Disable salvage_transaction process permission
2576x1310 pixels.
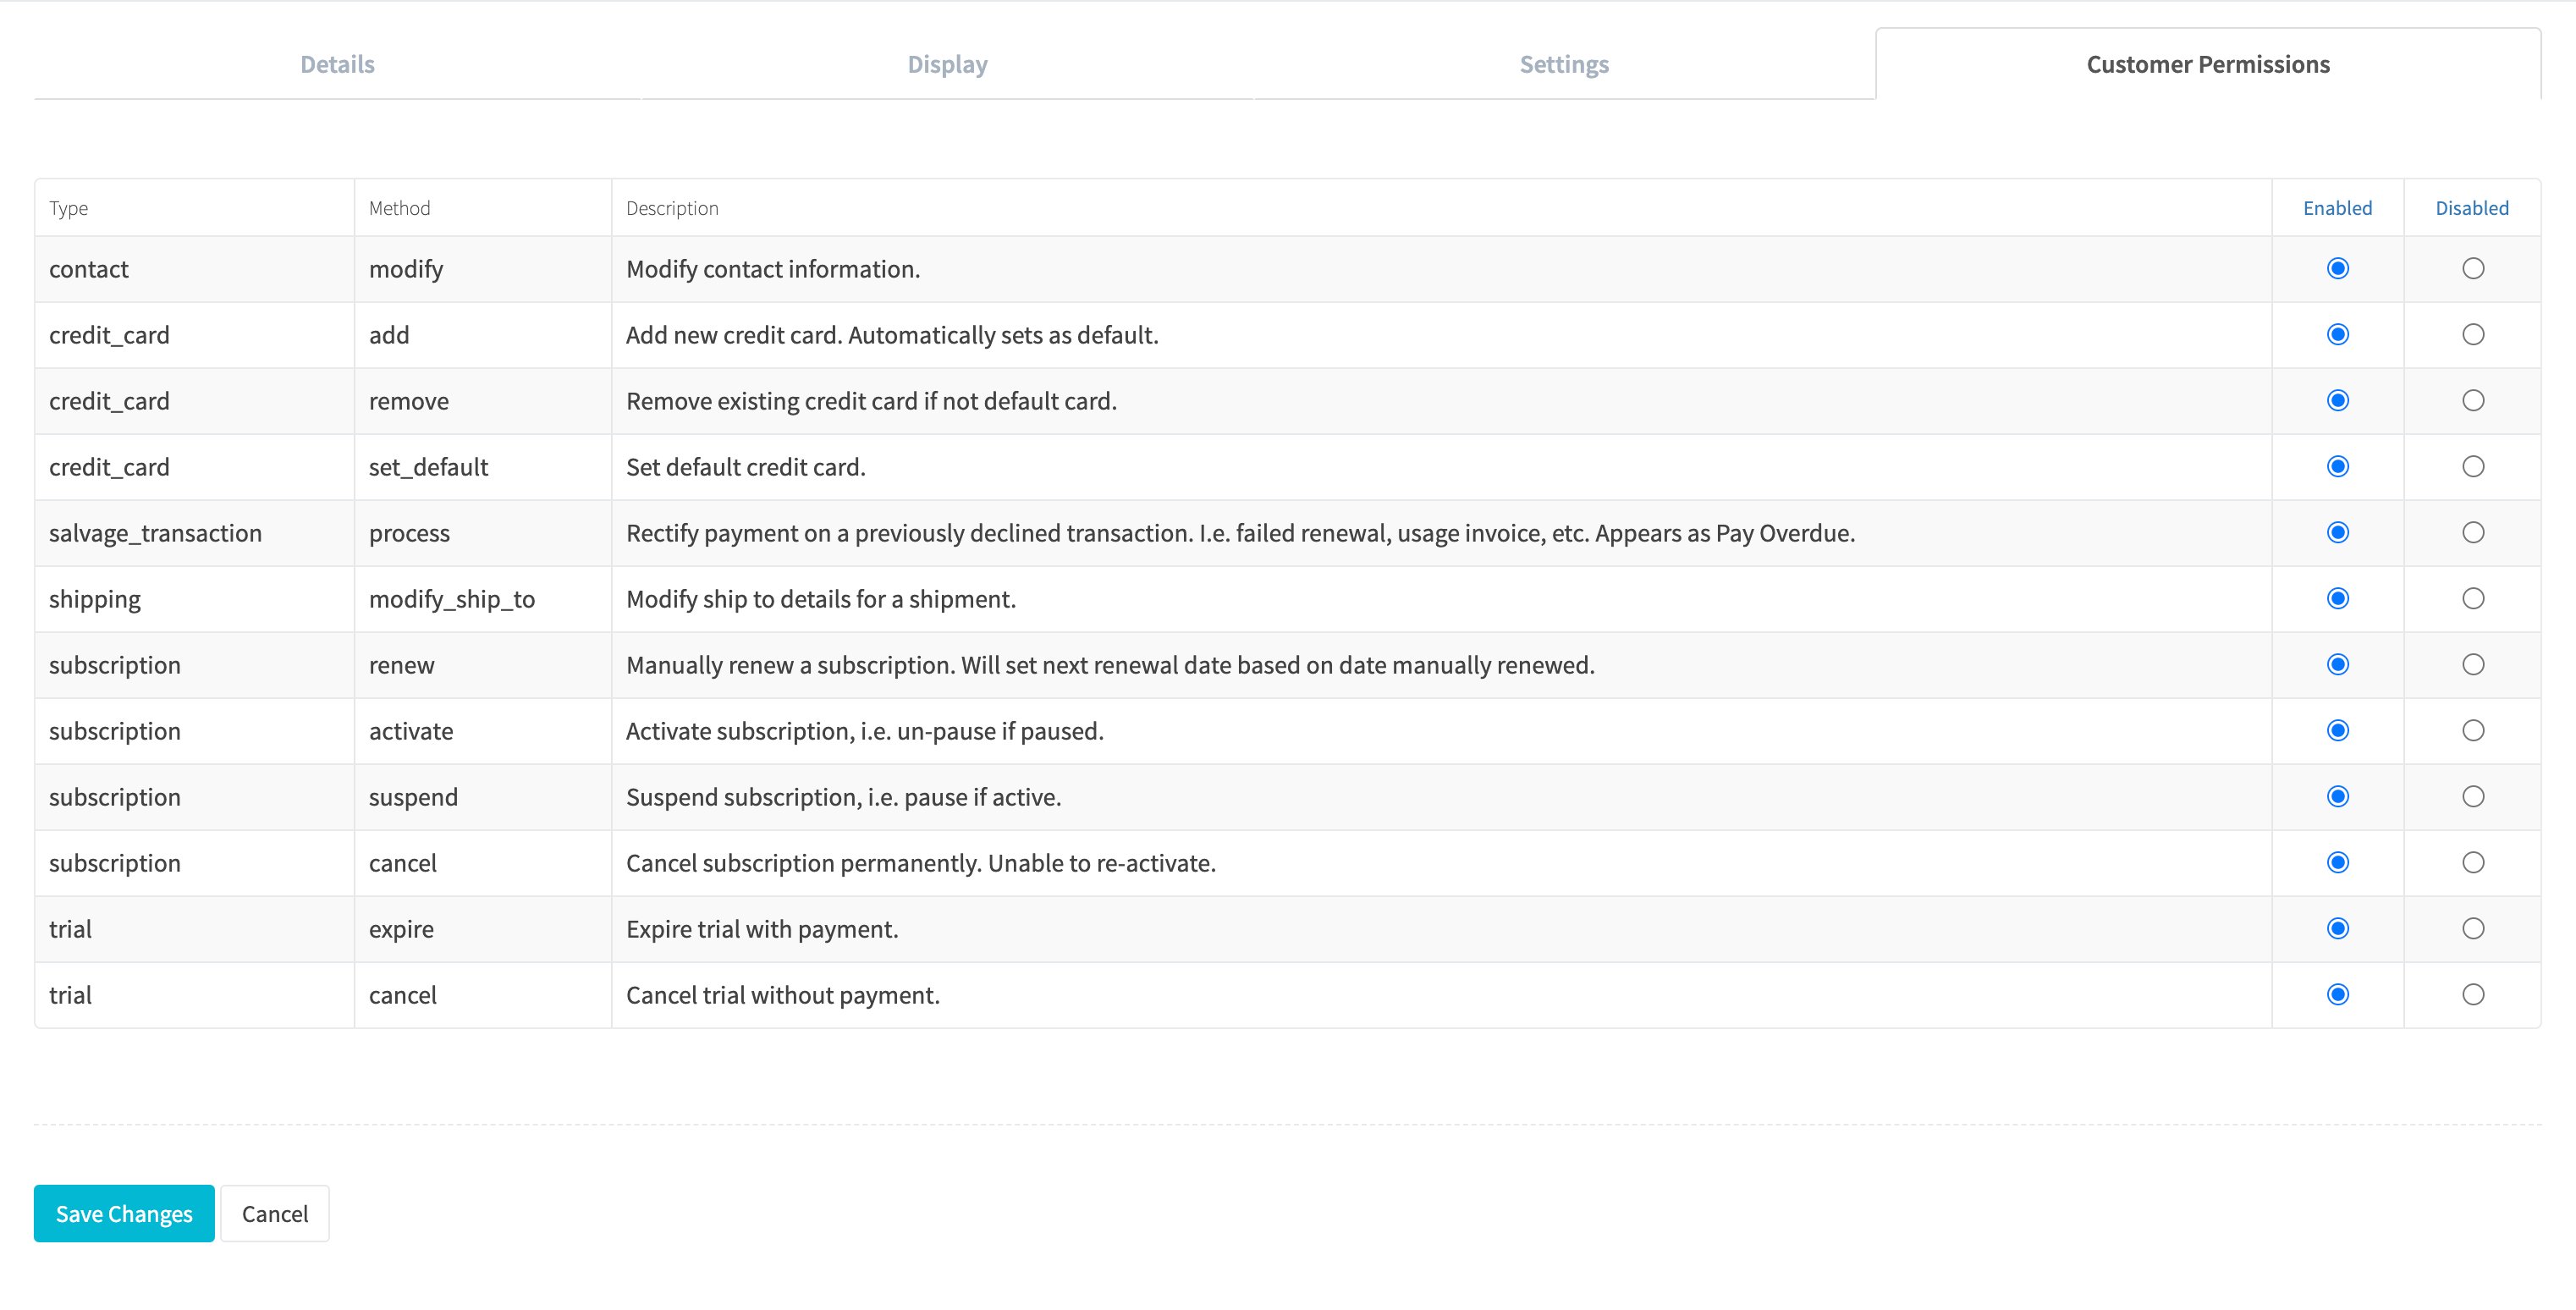pyautogui.click(x=2472, y=532)
